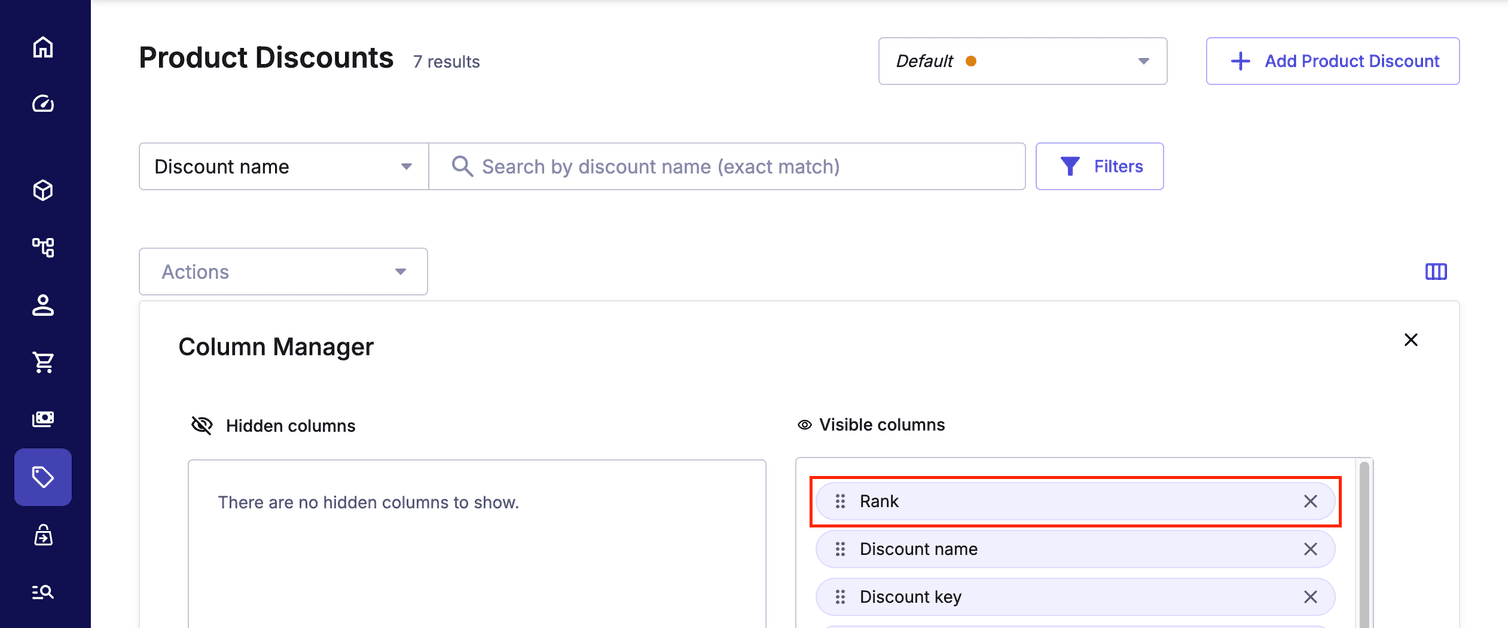Select the Products cube icon
Image resolution: width=1508 pixels, height=628 pixels.
(43, 190)
